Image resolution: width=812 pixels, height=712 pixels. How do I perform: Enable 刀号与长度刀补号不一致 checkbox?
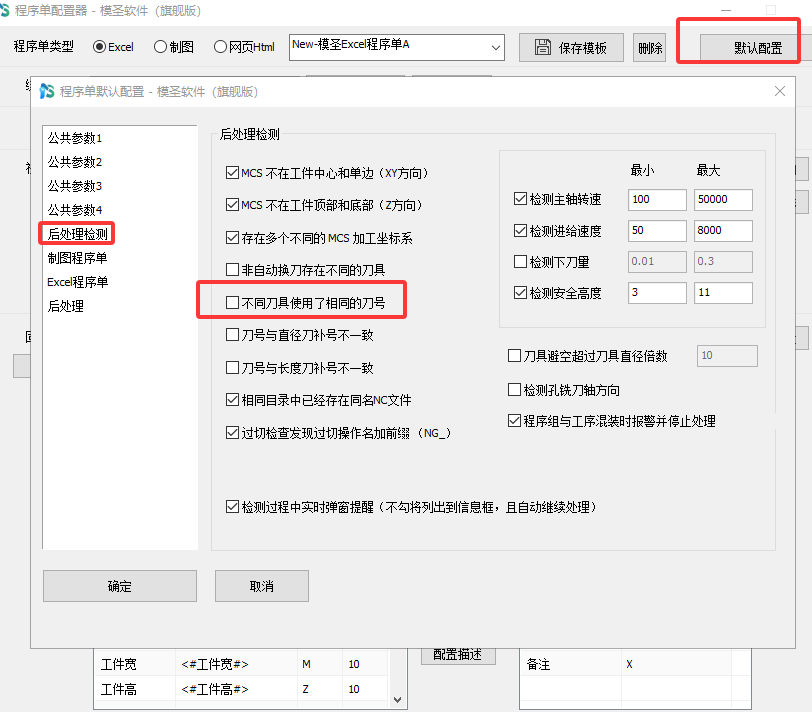point(232,368)
